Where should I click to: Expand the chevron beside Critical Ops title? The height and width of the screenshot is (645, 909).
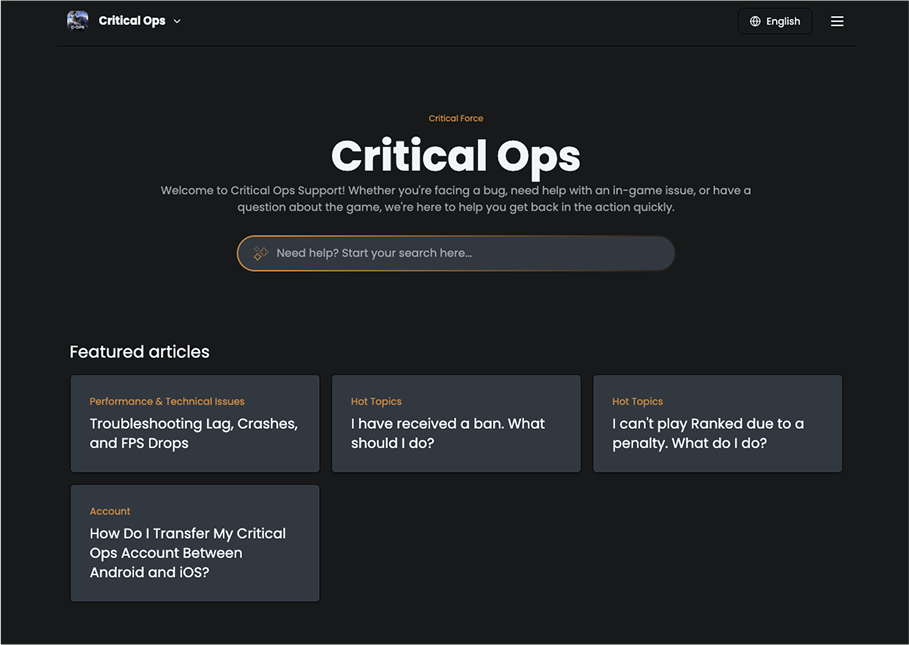(x=177, y=21)
